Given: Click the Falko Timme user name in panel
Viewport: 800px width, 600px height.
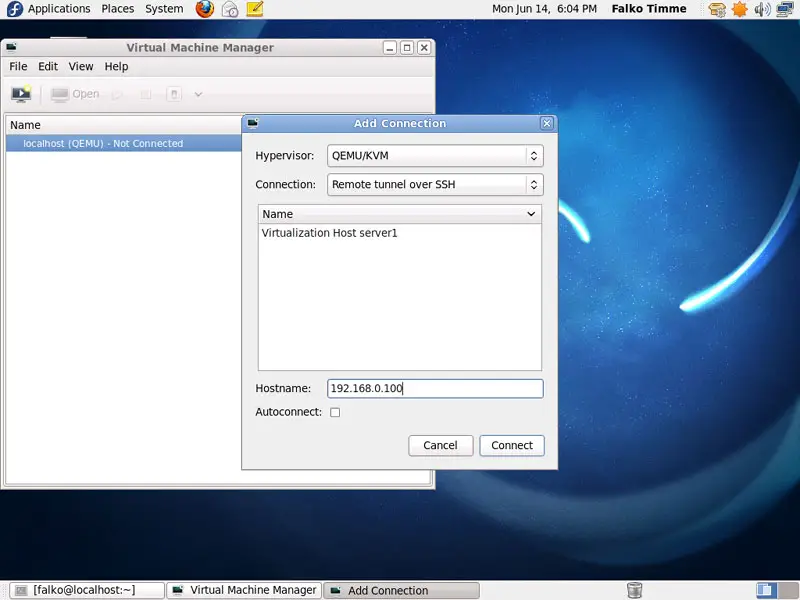Looking at the screenshot, I should [x=649, y=9].
